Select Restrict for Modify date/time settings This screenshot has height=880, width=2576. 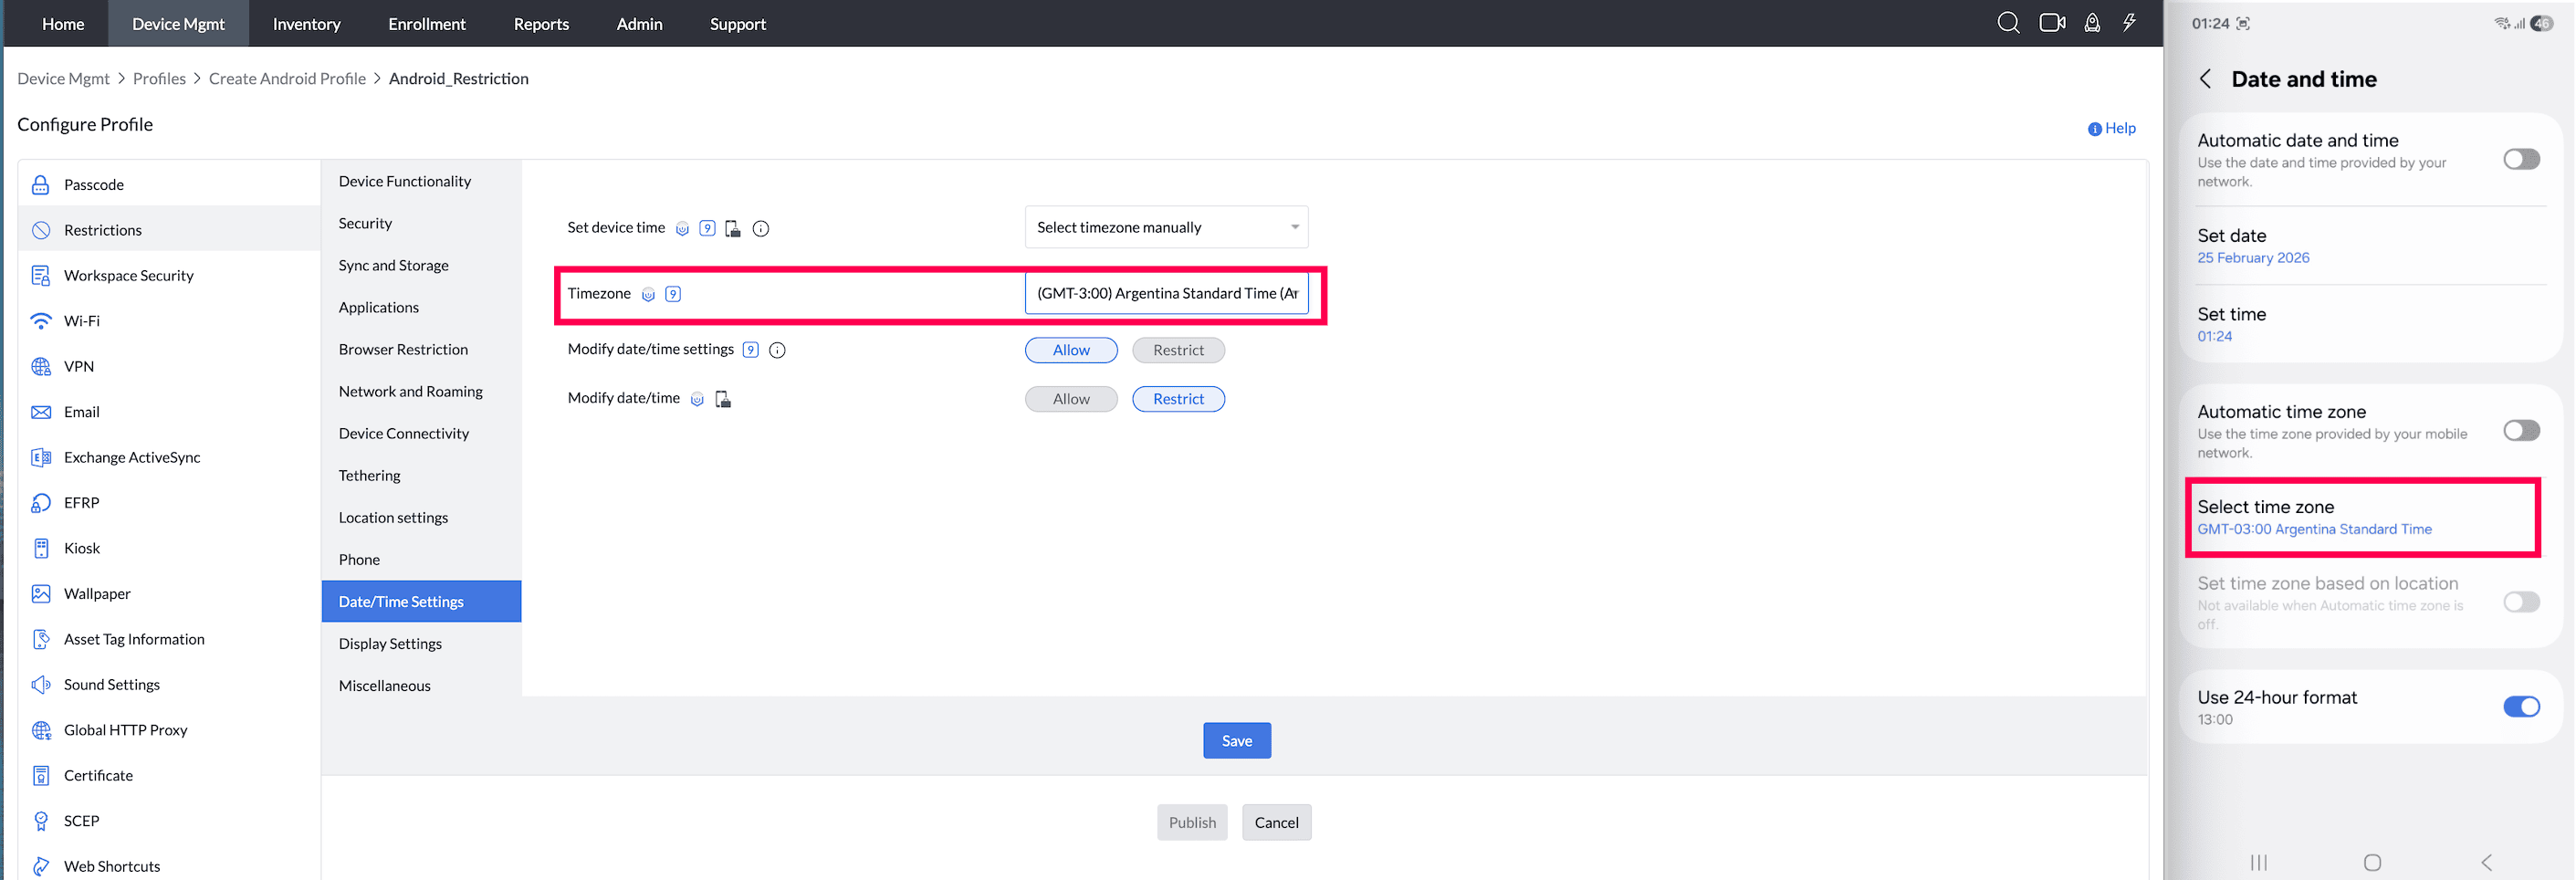1178,350
